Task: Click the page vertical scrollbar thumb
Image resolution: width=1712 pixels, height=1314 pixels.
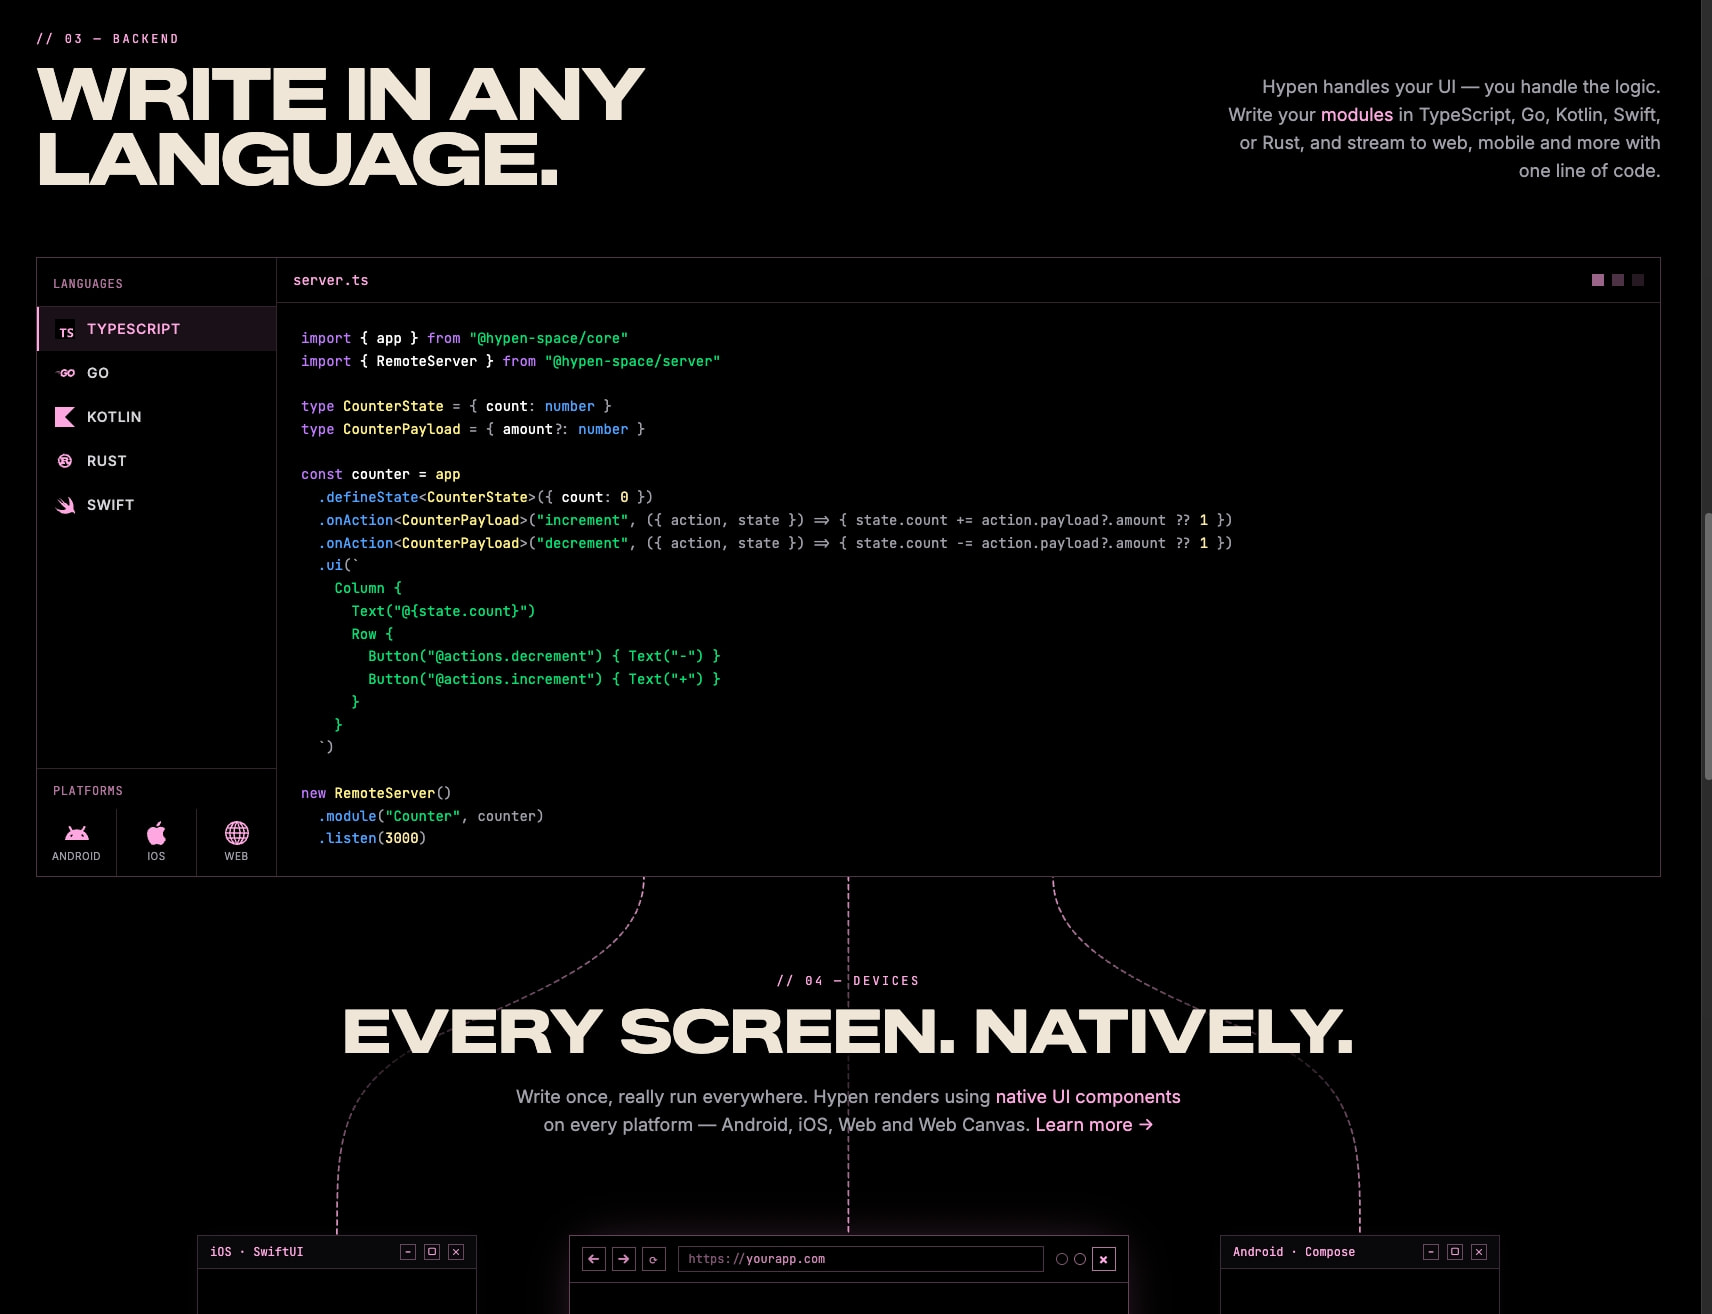Action: click(1707, 646)
